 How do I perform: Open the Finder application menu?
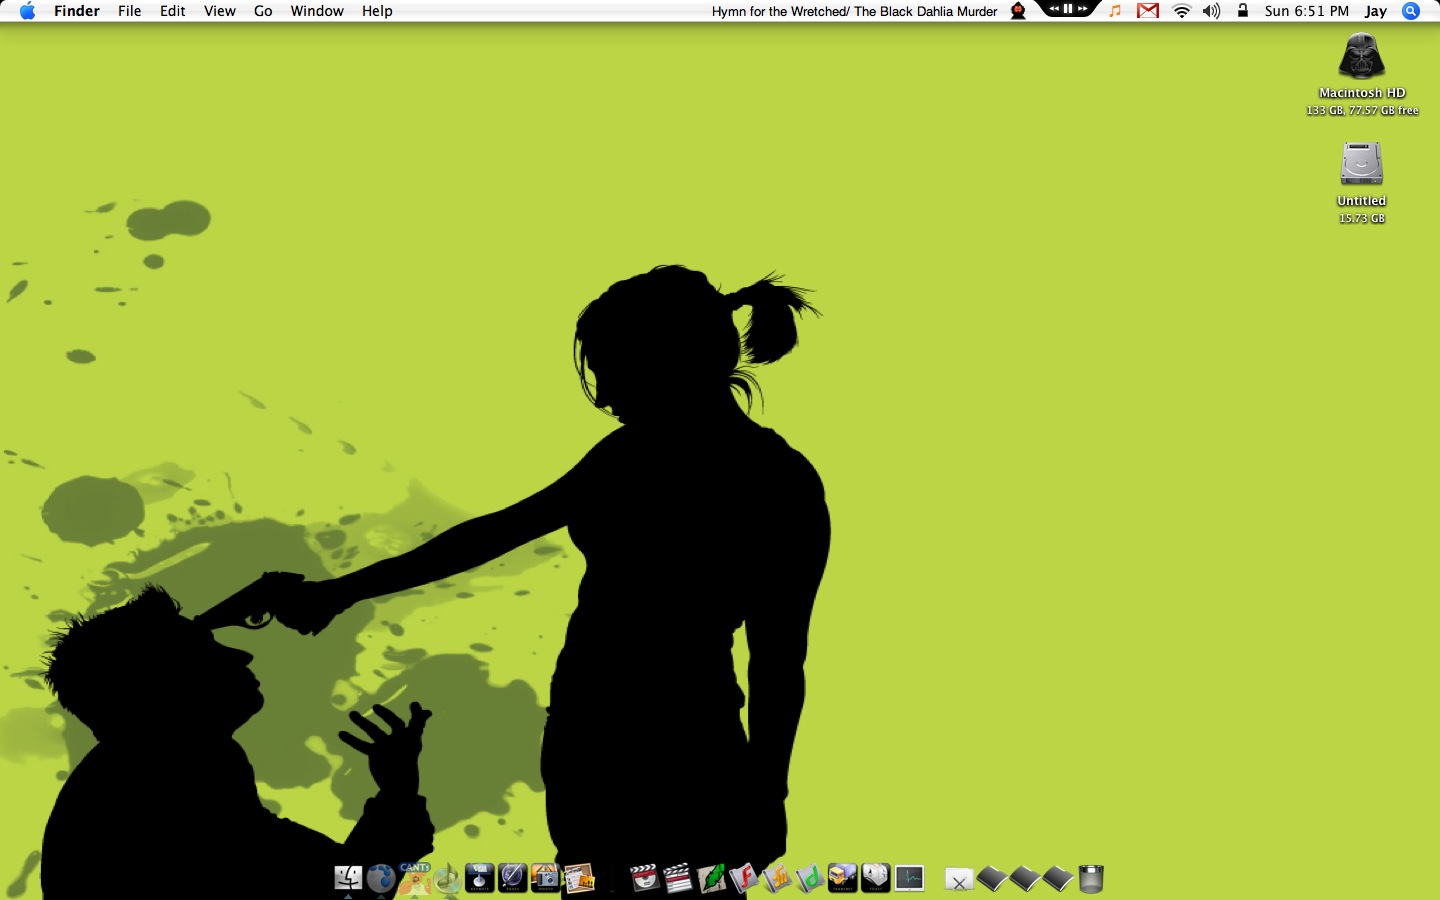click(x=77, y=11)
